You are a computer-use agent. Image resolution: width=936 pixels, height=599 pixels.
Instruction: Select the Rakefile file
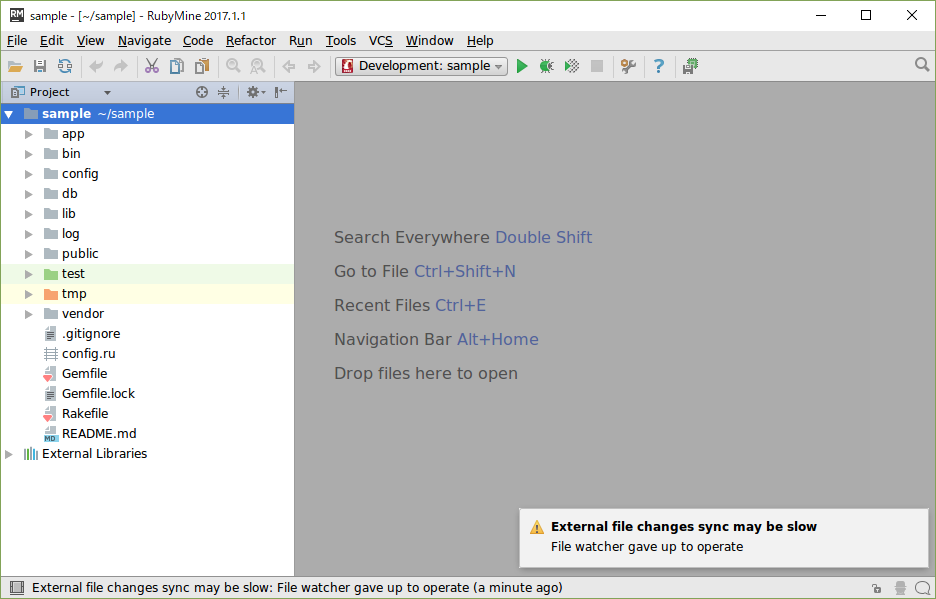147,414
